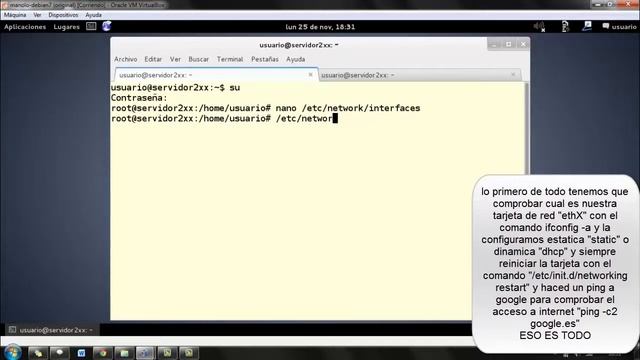Open VirtualBox Máquina menu
Viewport: 640px width, 360px height.
(x=15, y=15)
